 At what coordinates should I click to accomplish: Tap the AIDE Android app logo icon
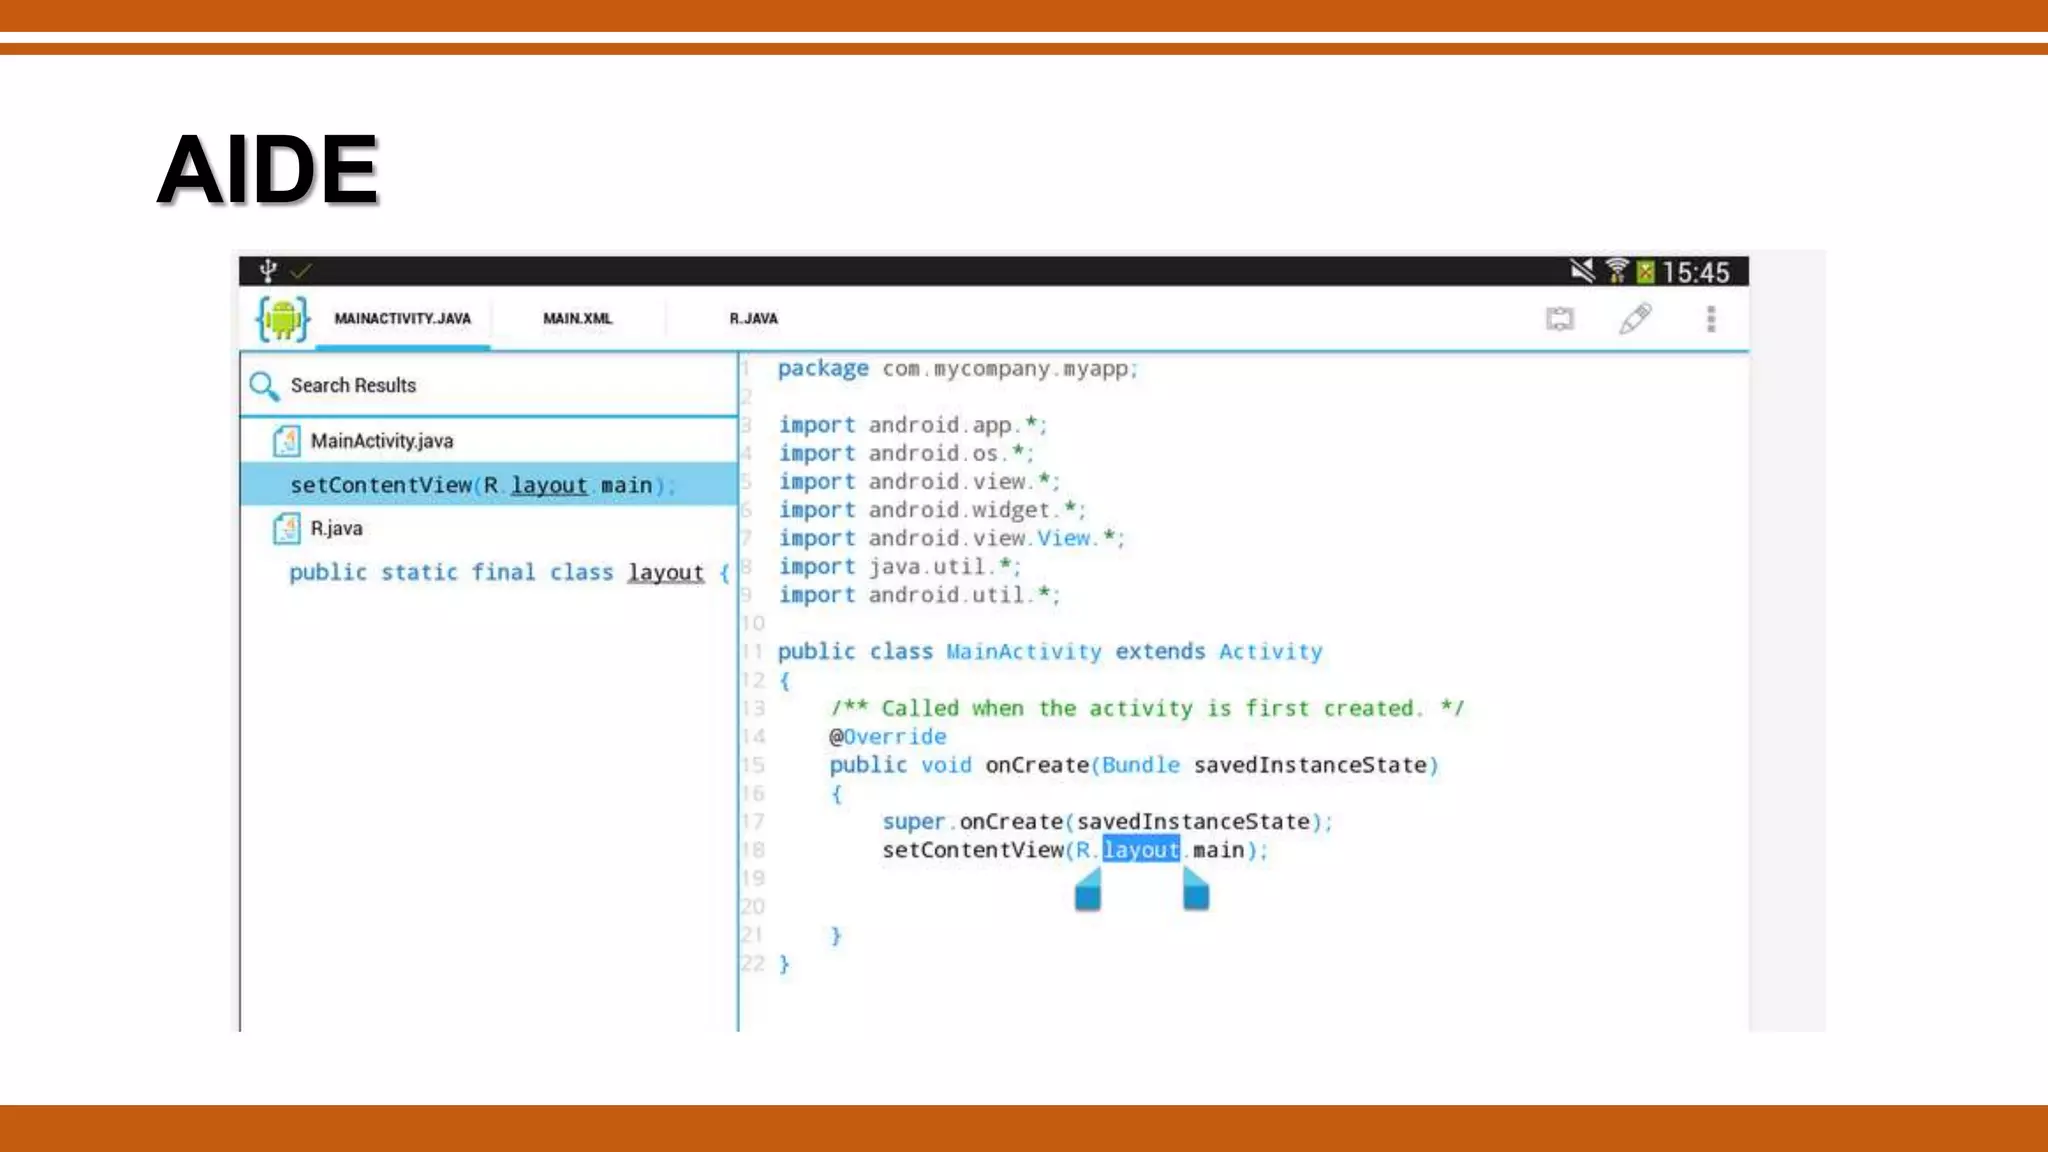click(283, 319)
